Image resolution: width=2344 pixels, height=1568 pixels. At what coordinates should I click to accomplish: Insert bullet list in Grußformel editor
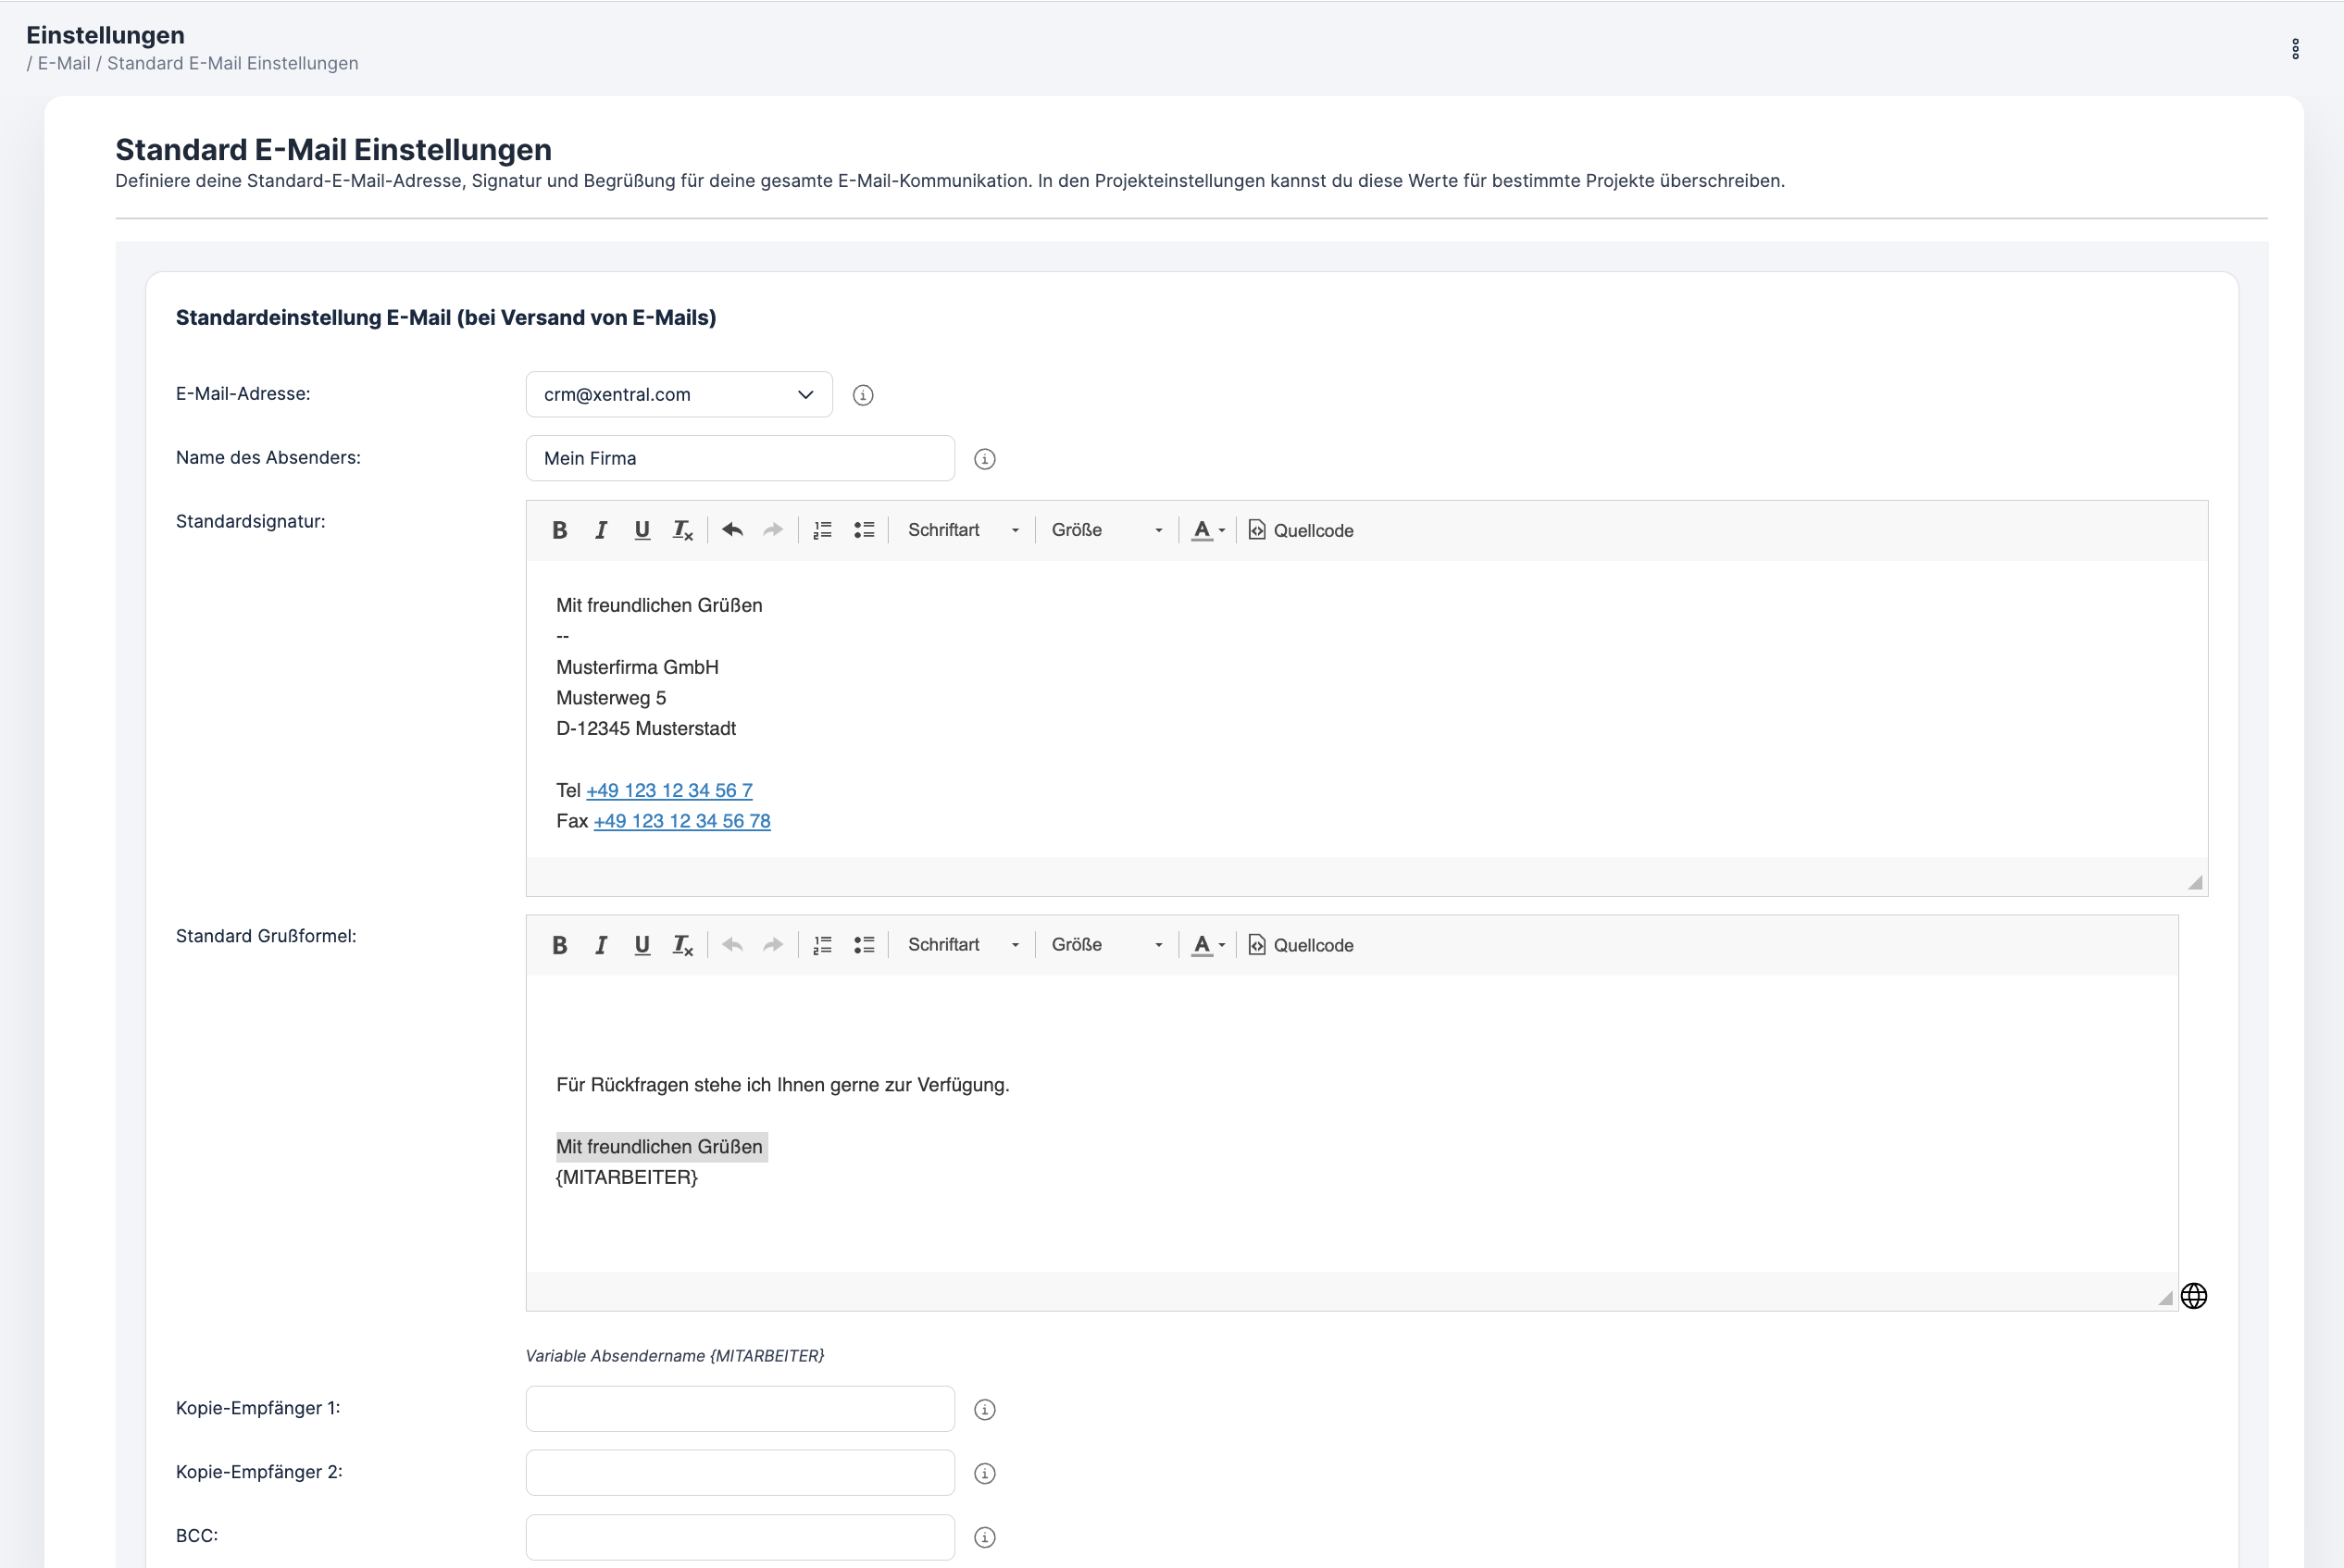coord(864,945)
